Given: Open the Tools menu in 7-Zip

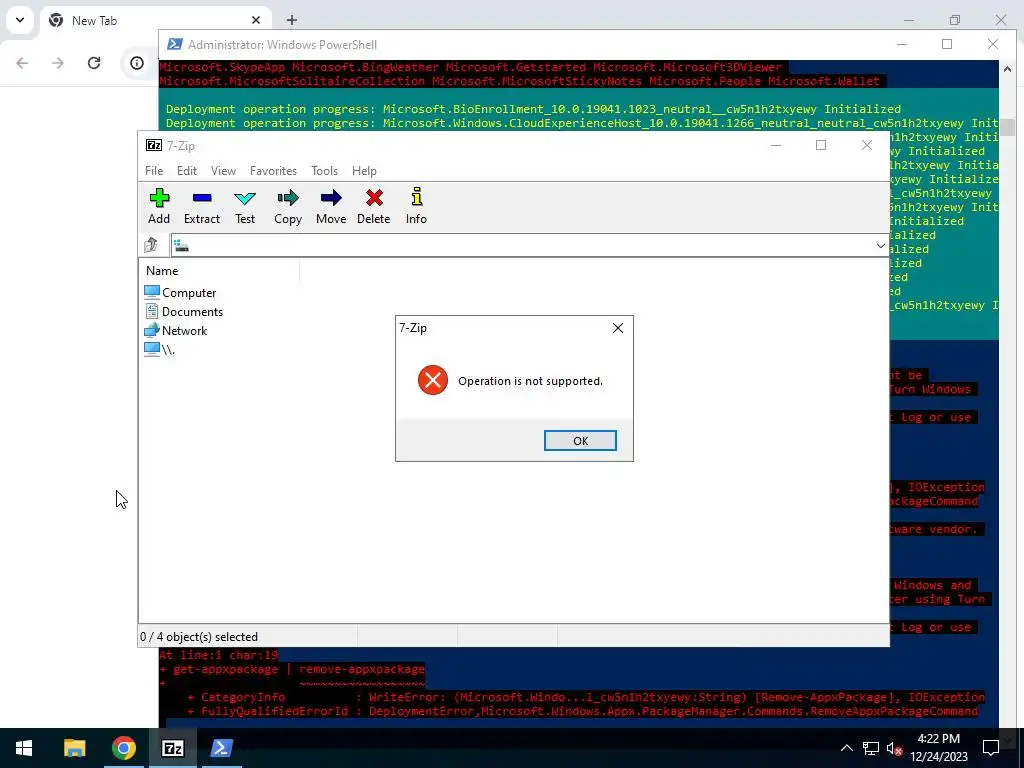Looking at the screenshot, I should click(325, 170).
